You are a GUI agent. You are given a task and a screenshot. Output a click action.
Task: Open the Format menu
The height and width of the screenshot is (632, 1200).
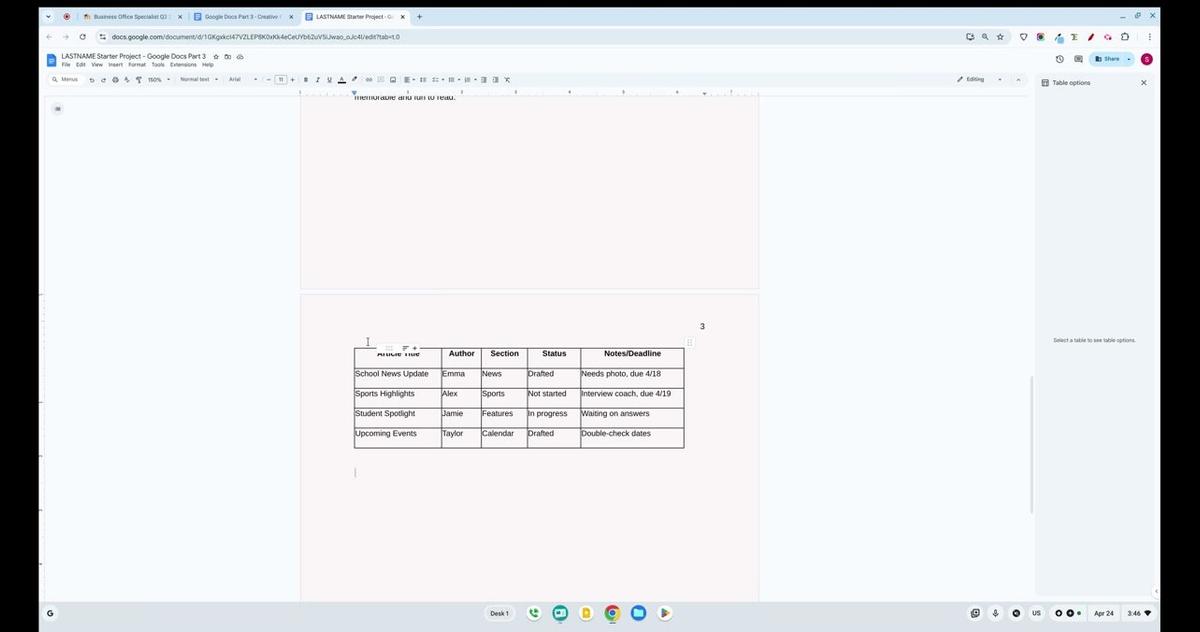point(137,64)
